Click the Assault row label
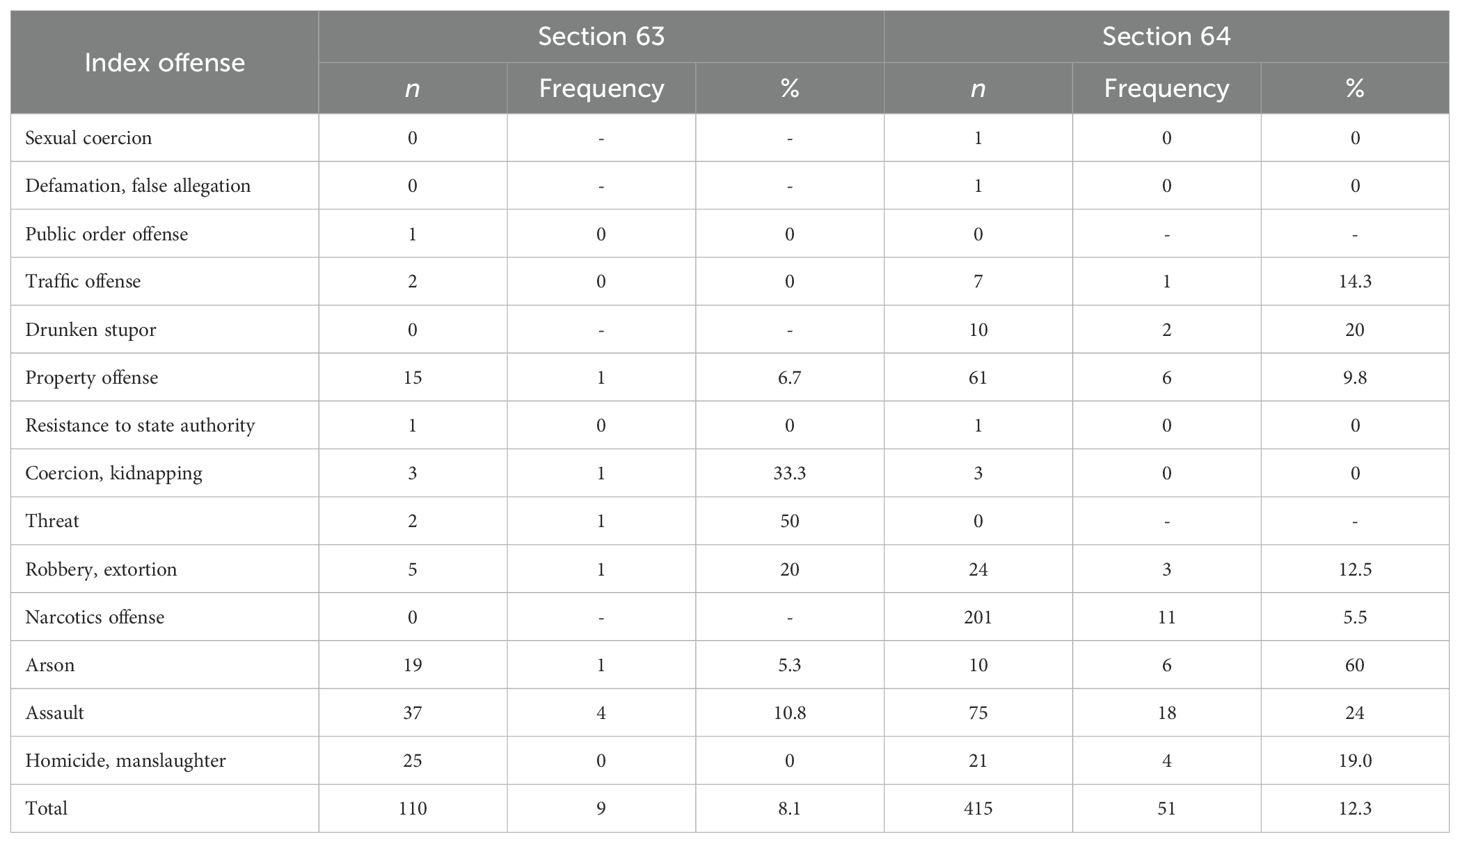The image size is (1460, 843). tap(54, 713)
